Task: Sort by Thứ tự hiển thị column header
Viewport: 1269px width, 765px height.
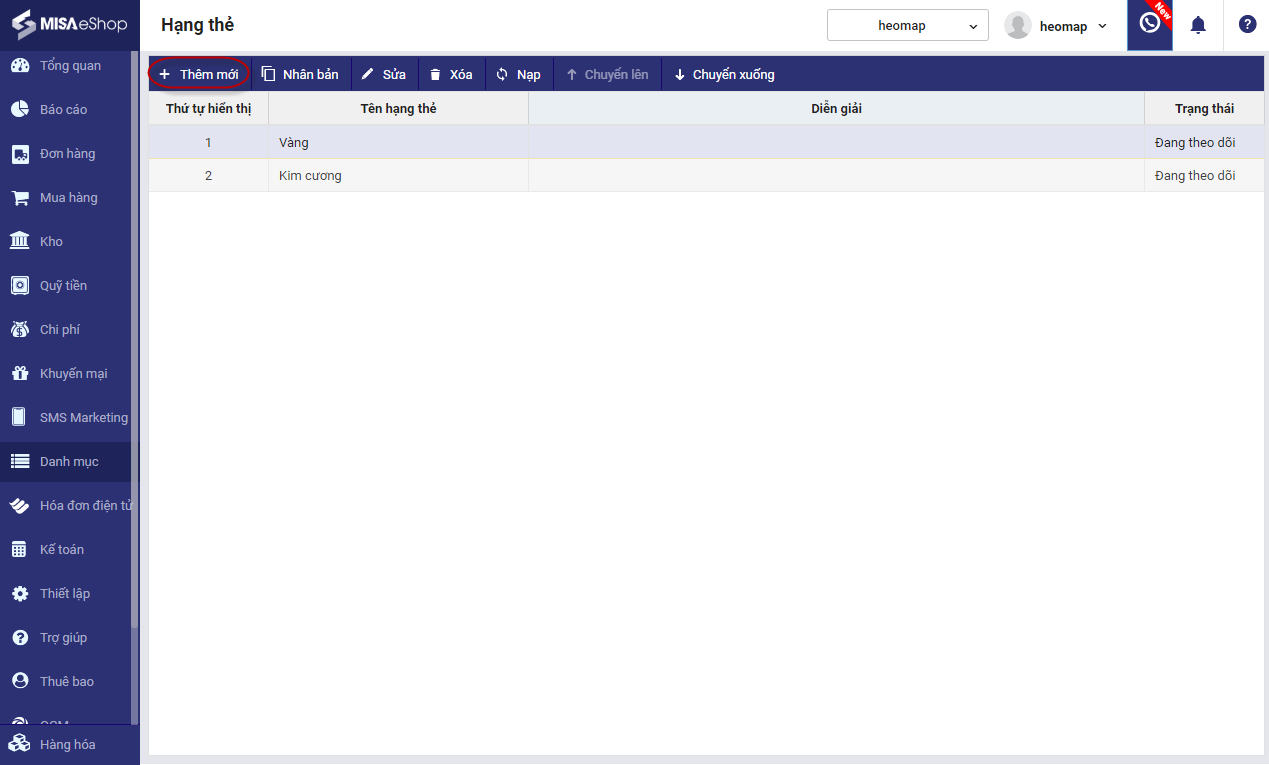Action: [x=208, y=108]
